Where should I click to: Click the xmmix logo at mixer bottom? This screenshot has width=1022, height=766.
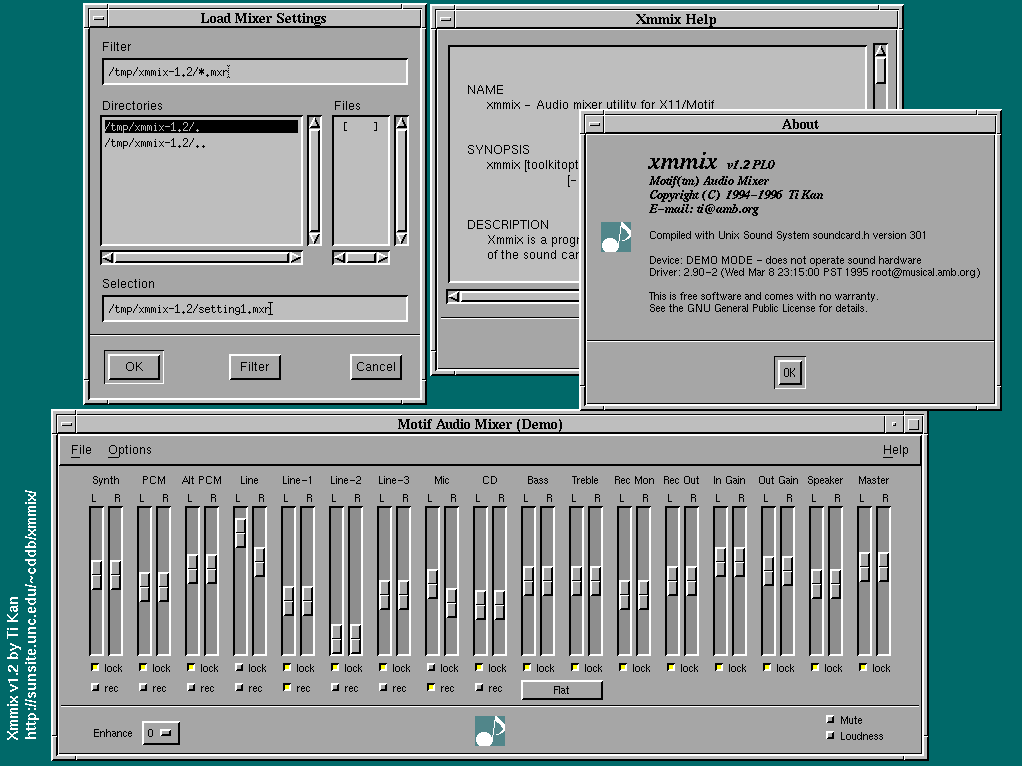490,731
